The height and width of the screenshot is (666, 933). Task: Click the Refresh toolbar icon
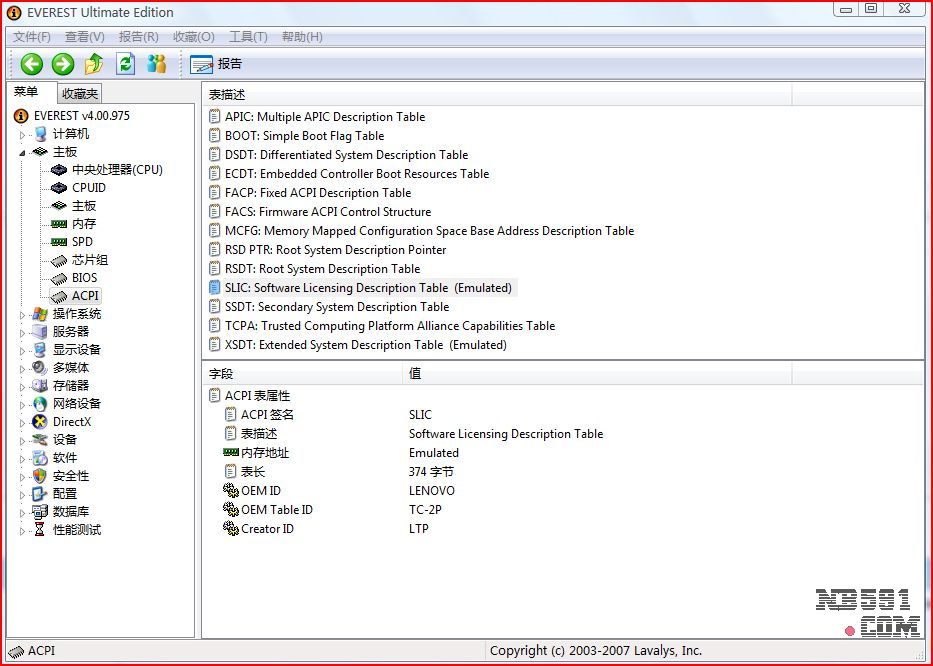(125, 64)
